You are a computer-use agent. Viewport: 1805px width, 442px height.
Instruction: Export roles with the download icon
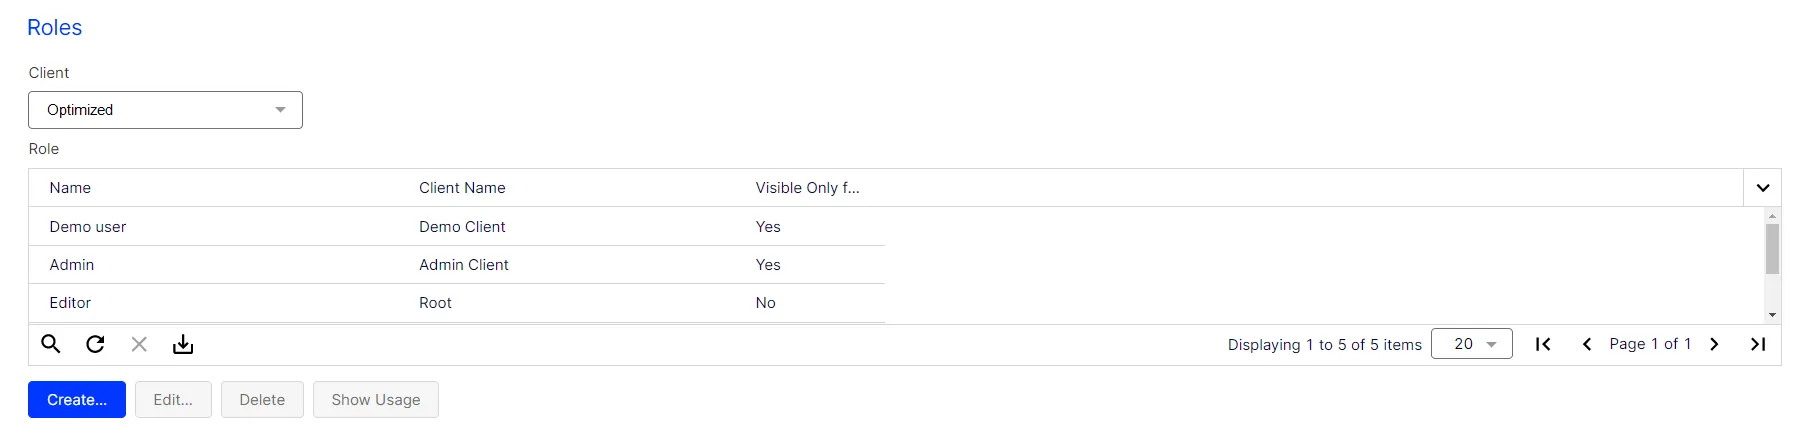point(183,344)
